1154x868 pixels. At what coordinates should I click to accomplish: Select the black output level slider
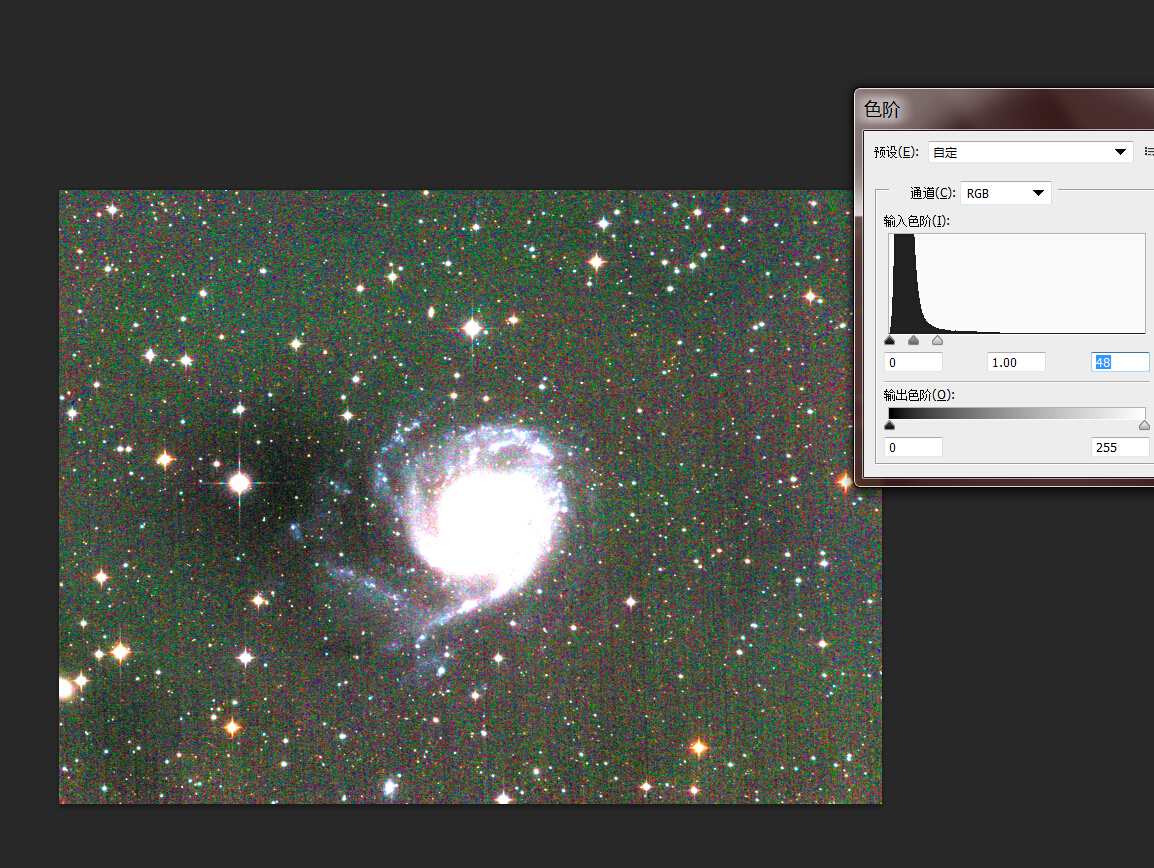(890, 426)
